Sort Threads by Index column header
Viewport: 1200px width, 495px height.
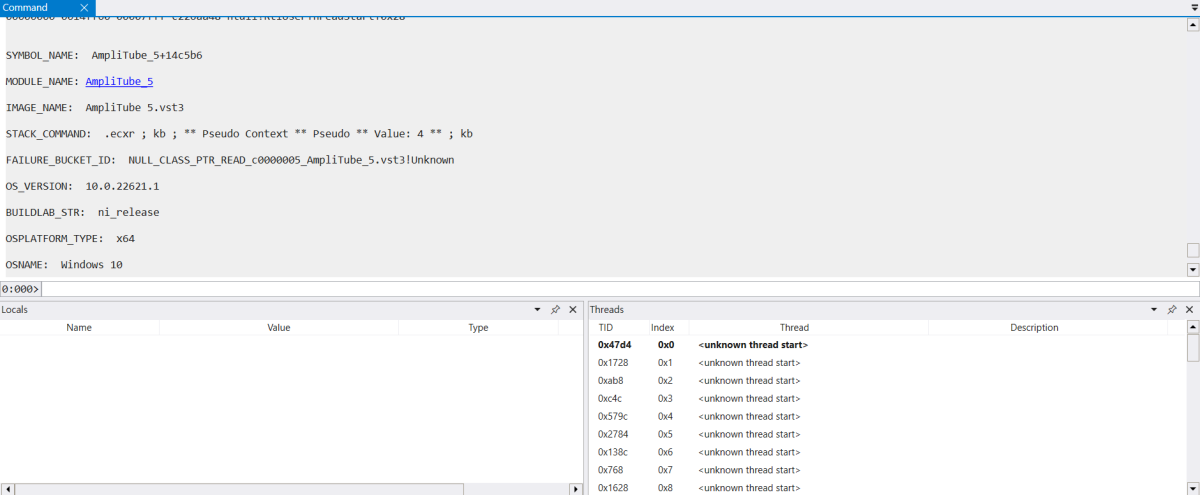tap(663, 328)
